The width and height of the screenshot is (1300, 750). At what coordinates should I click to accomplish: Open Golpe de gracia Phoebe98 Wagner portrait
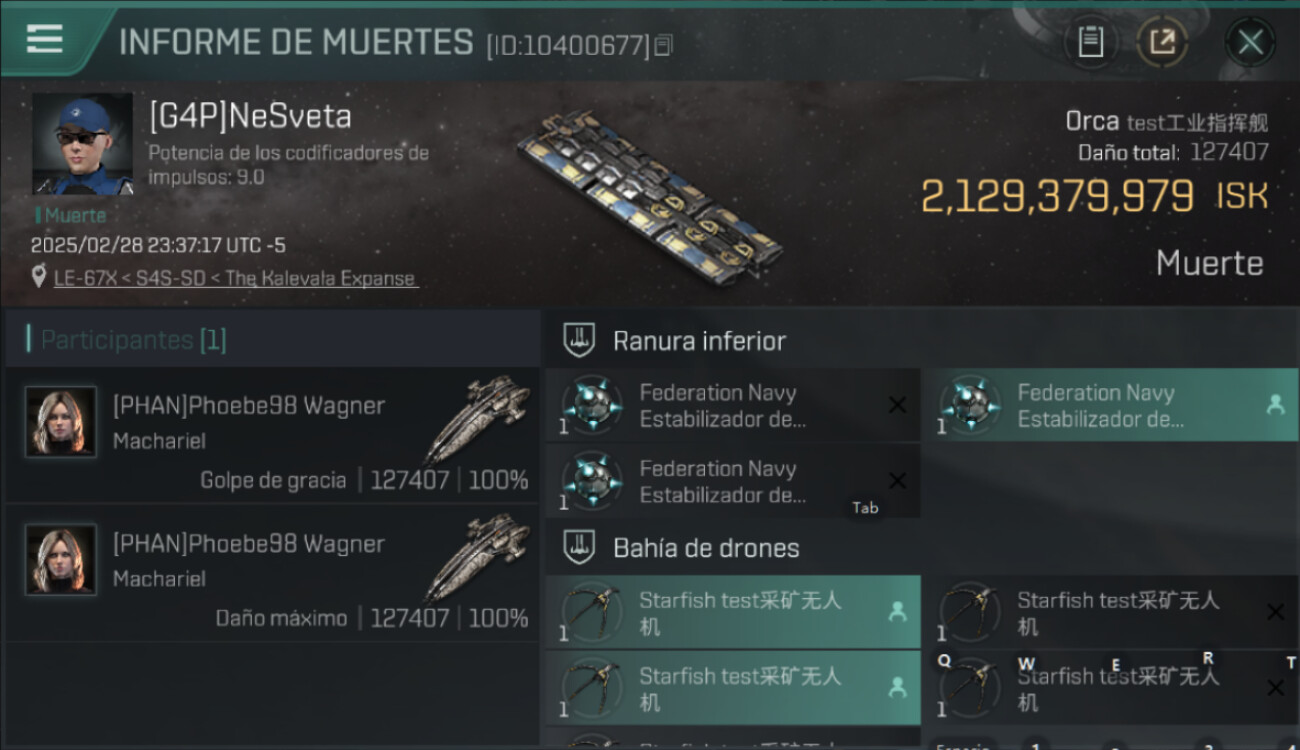[x=61, y=422]
